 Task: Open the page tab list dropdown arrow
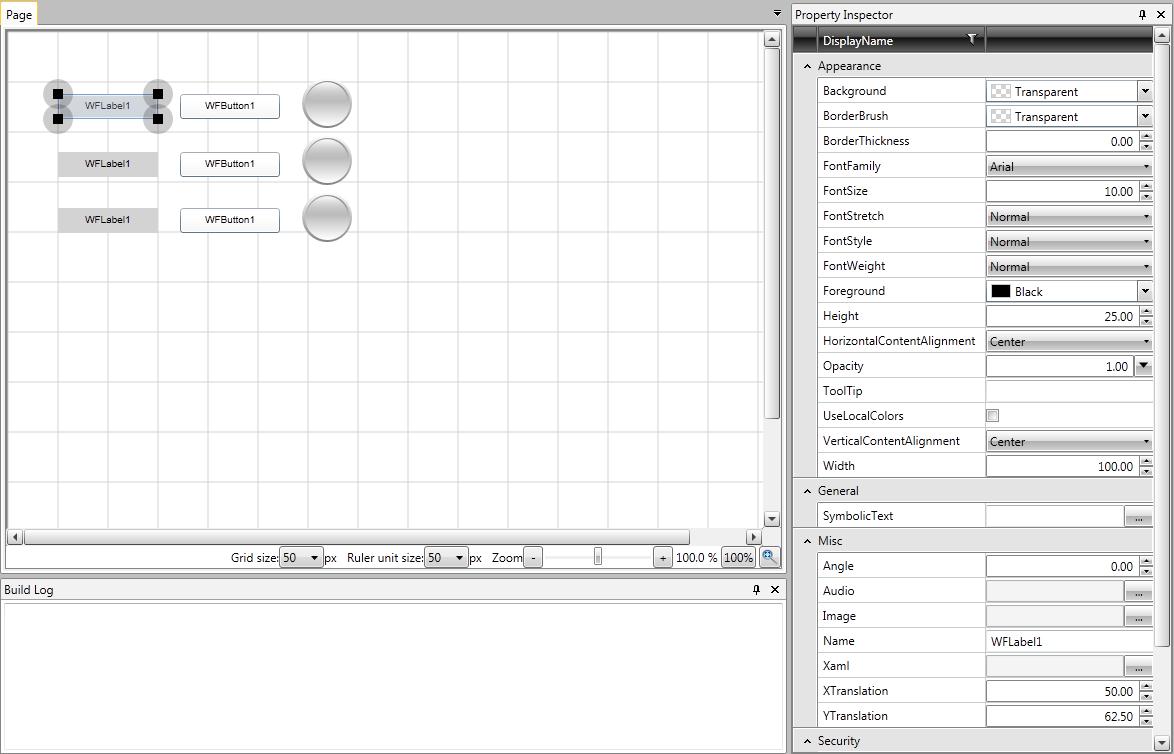point(777,14)
